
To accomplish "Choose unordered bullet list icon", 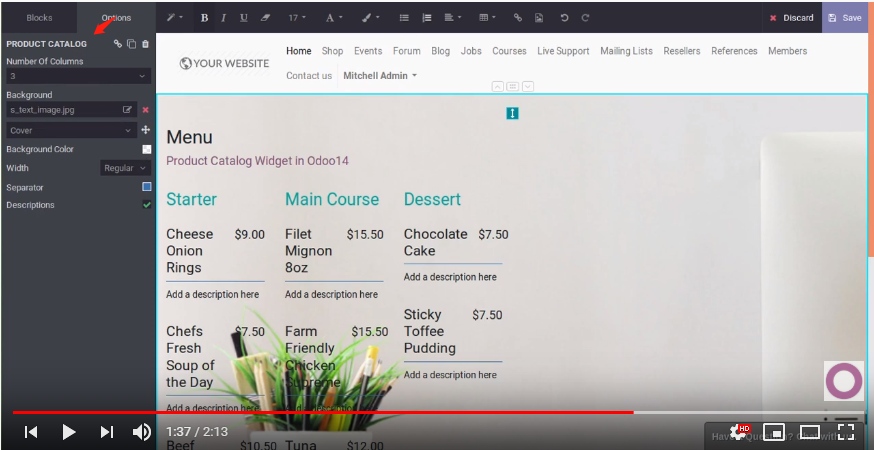I will pyautogui.click(x=404, y=18).
